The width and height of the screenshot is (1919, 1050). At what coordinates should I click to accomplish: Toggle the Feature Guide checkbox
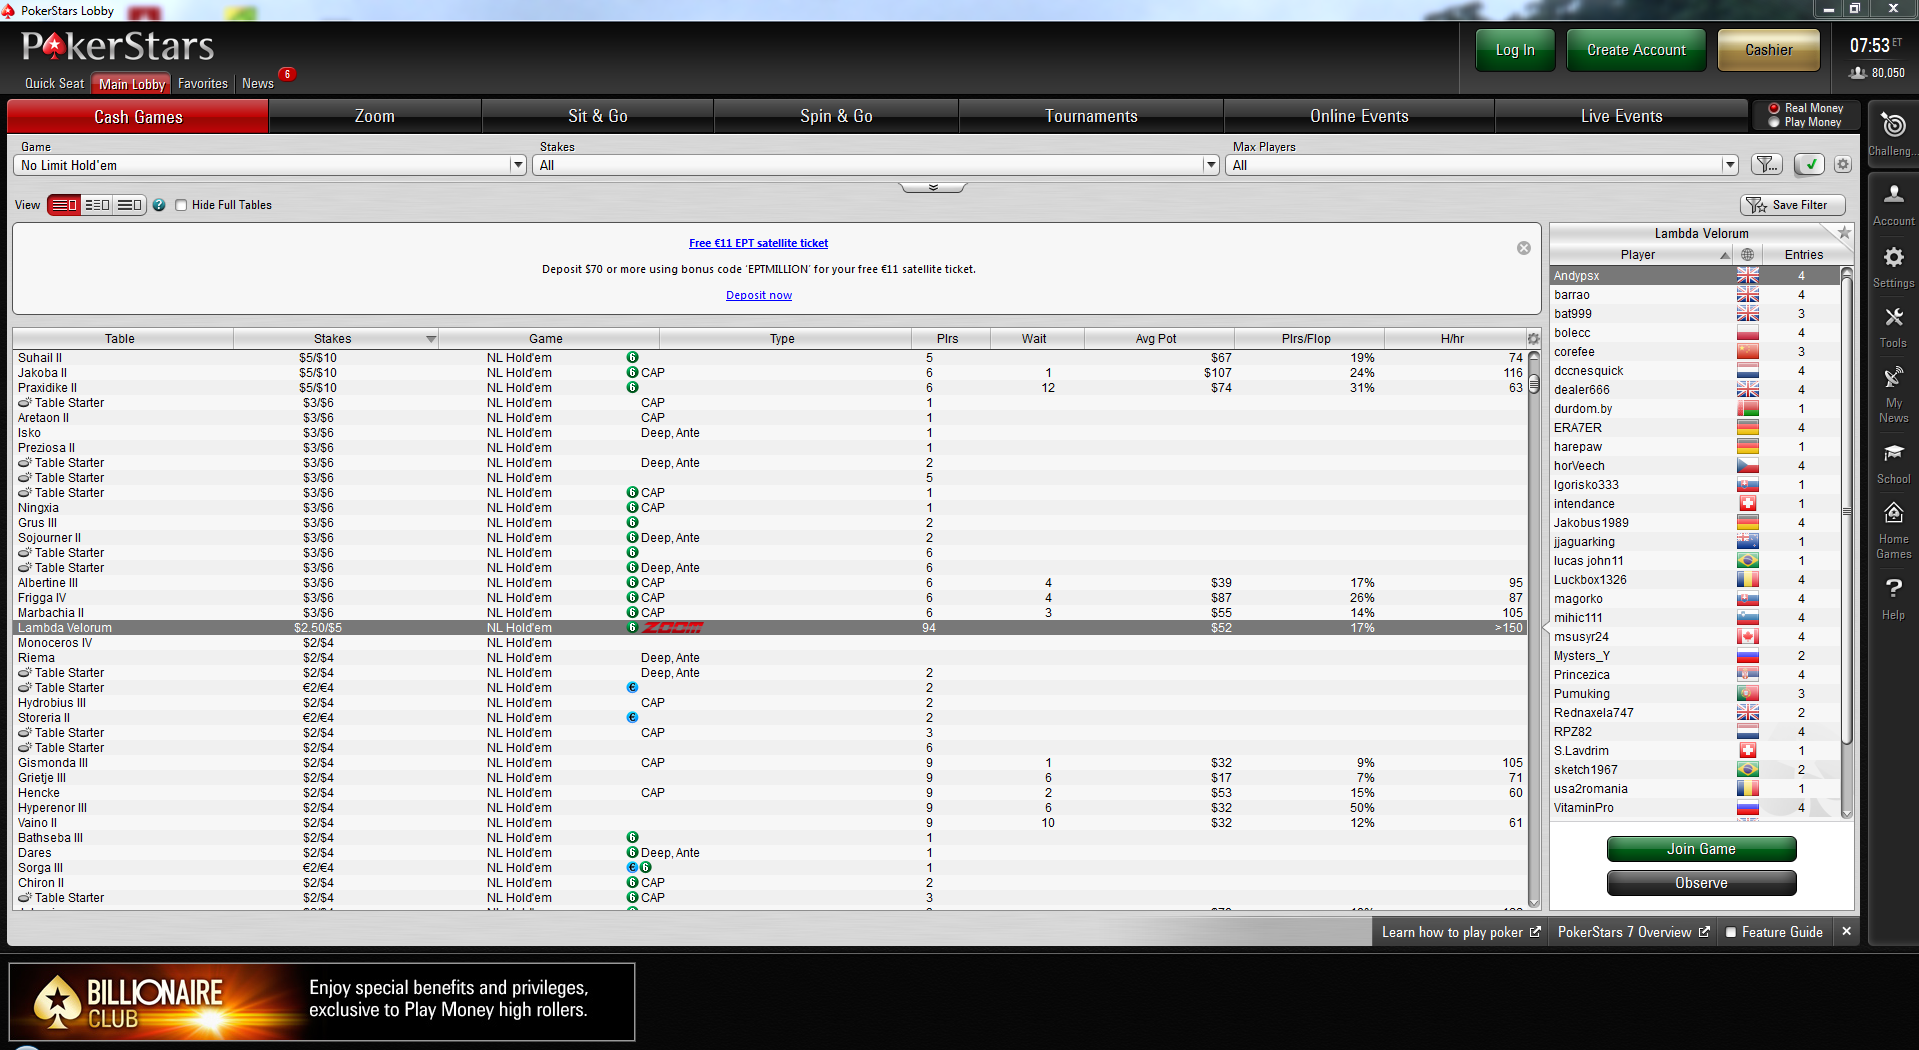(x=1730, y=932)
